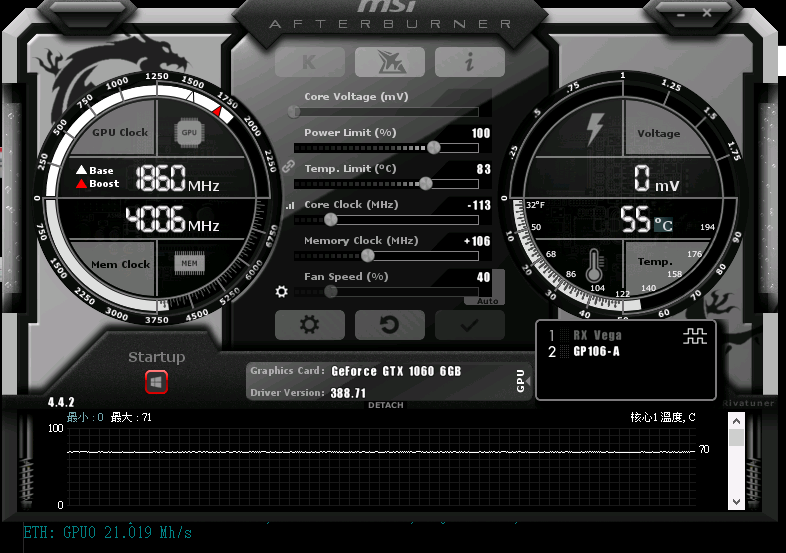The image size is (786, 553).
Task: Click the Power Limit slider handle
Action: [x=433, y=148]
